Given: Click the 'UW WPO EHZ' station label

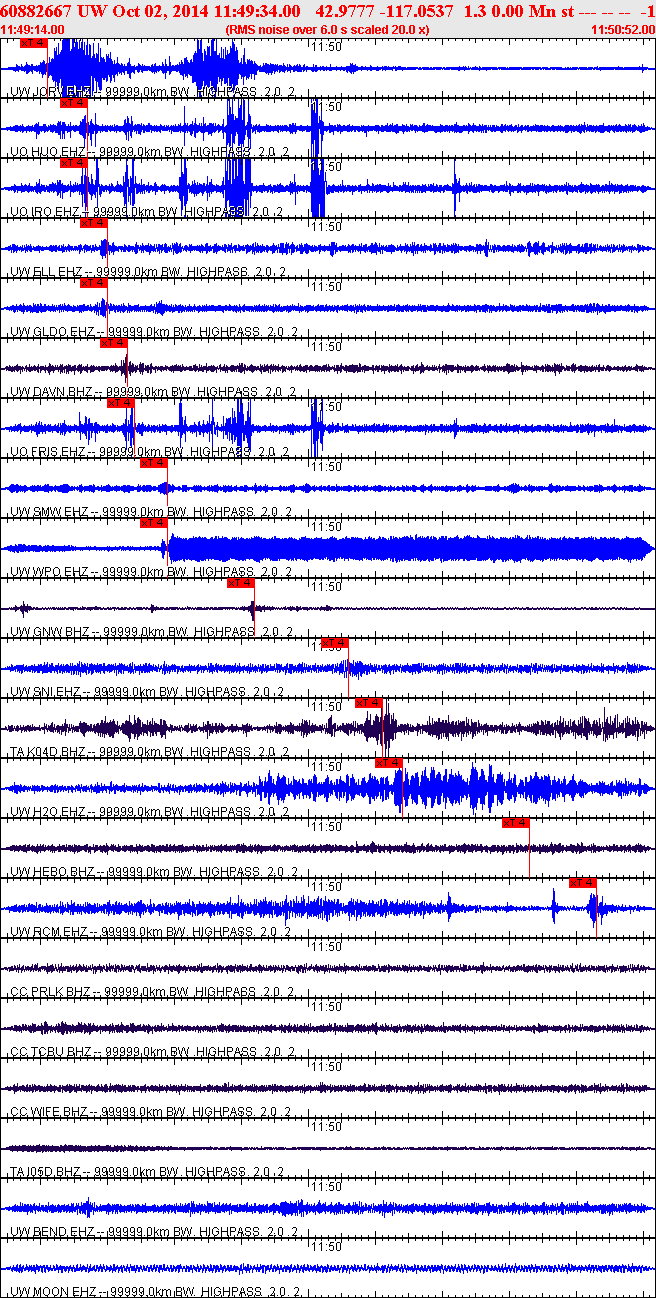Looking at the screenshot, I should tap(47, 571).
